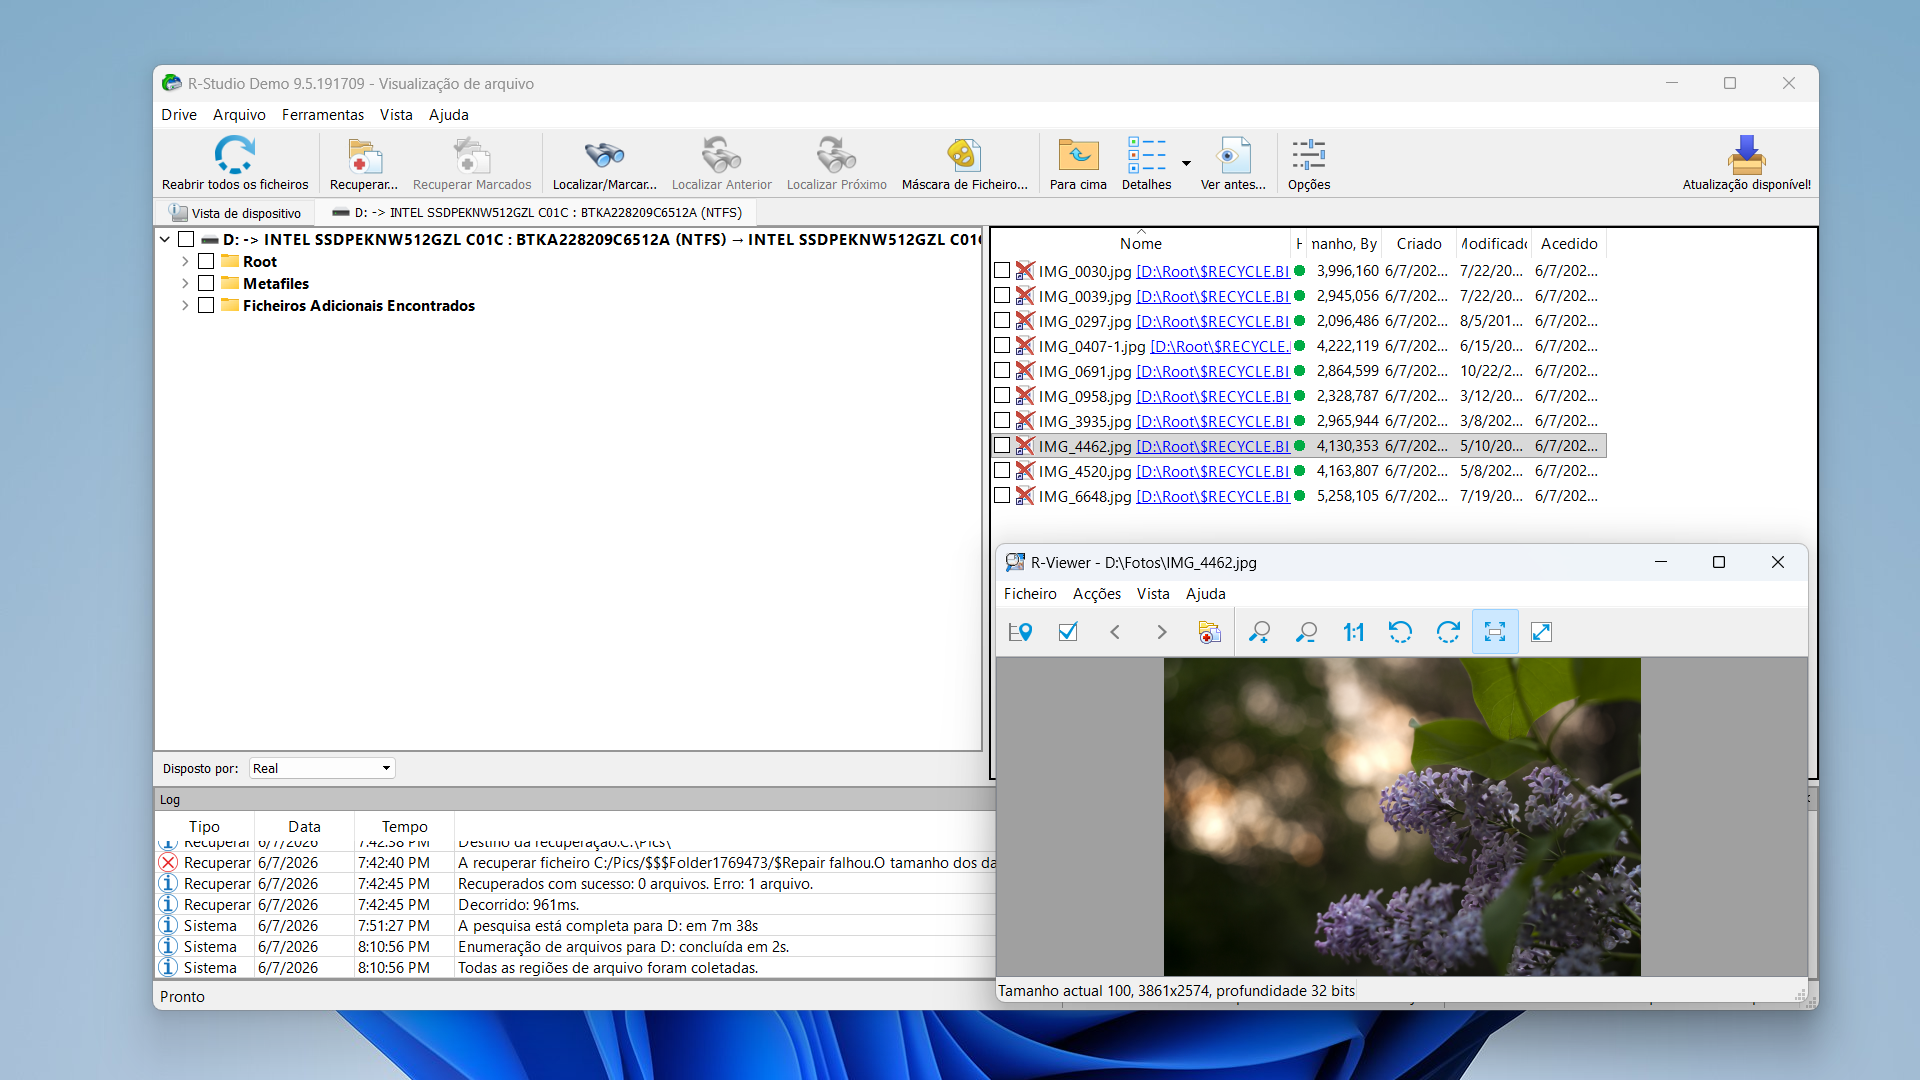Rotate image counterclockwise in R-Viewer
The image size is (1920, 1080).
(x=1400, y=632)
